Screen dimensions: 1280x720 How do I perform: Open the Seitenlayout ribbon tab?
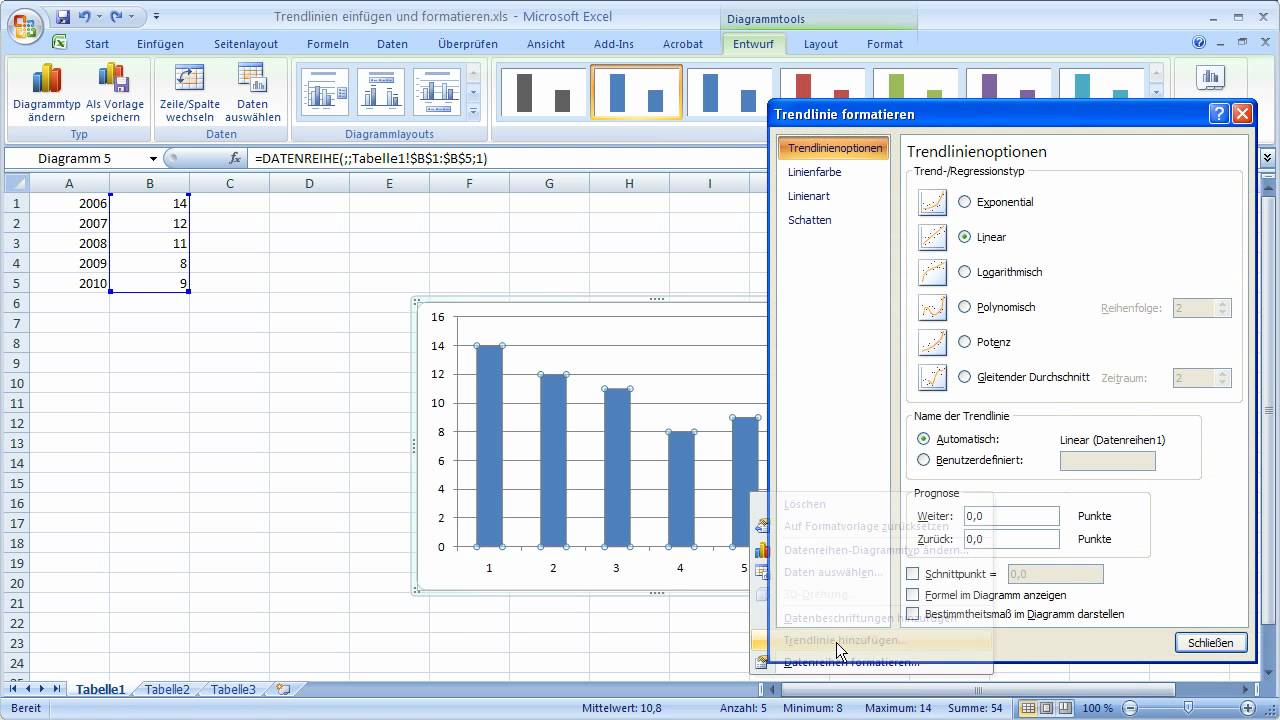point(245,44)
